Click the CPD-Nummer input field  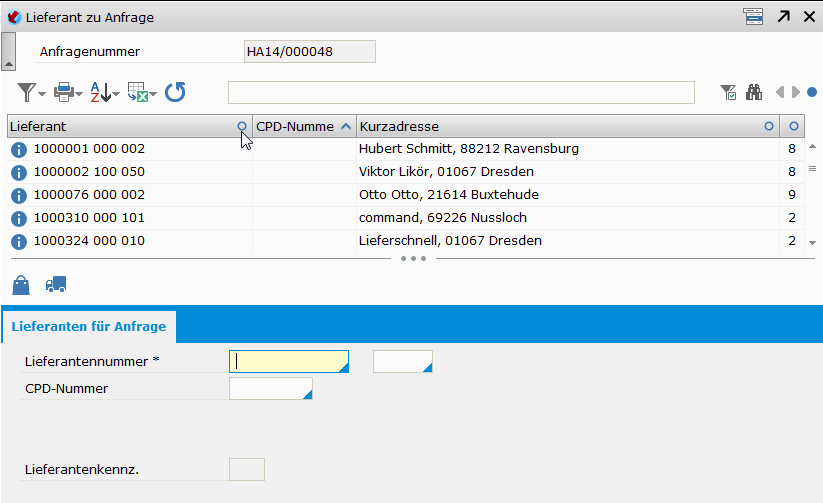point(271,389)
